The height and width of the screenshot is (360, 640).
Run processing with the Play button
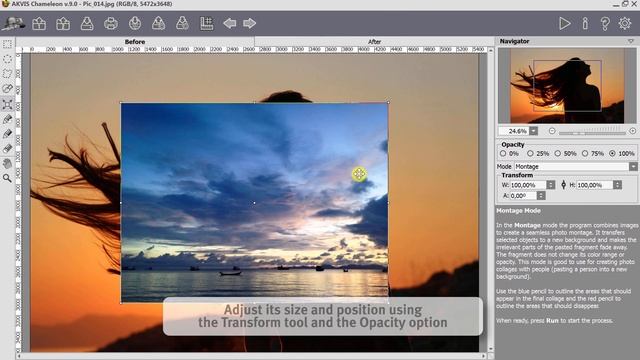[x=564, y=24]
